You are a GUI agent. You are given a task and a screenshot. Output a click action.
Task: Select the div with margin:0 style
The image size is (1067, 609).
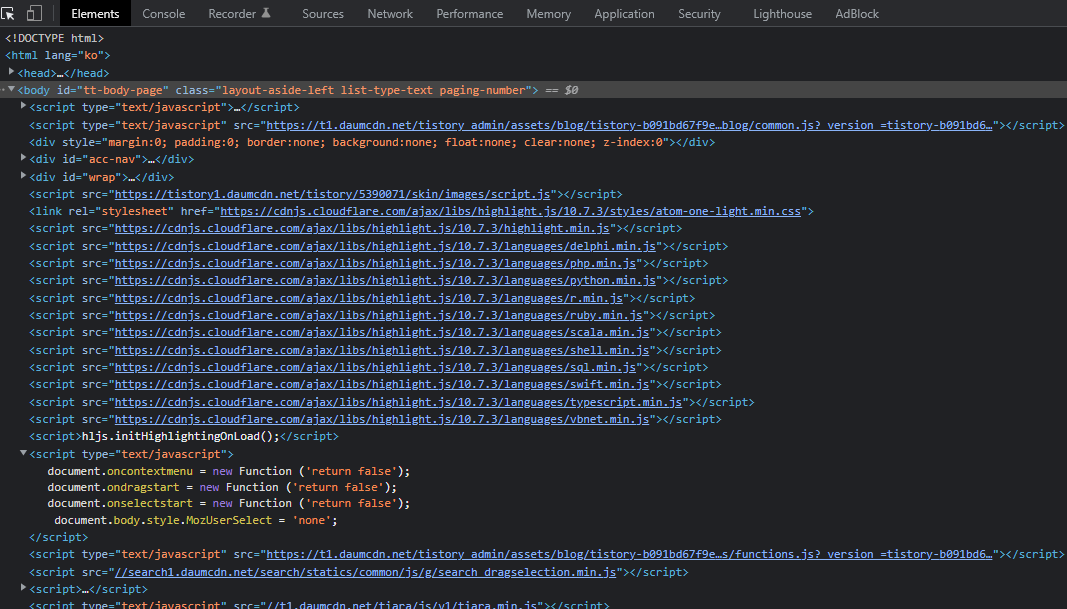click(372, 142)
